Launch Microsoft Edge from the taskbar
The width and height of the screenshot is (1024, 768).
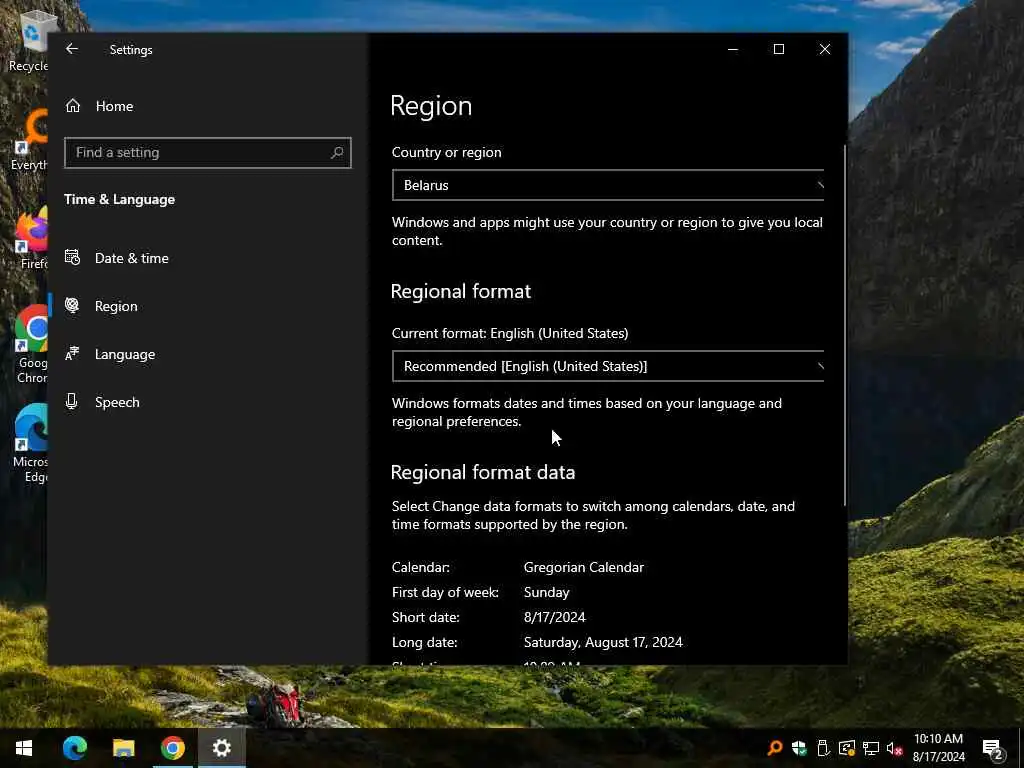click(74, 748)
